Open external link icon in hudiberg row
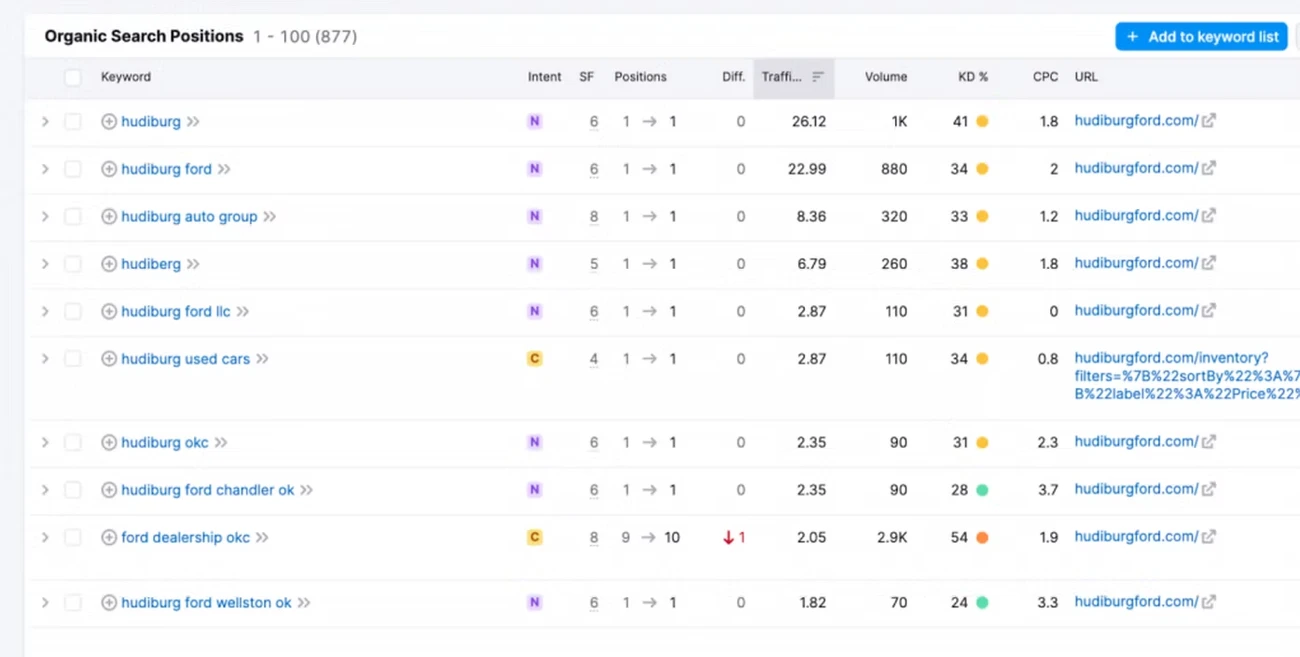Image resolution: width=1300 pixels, height=657 pixels. 1209,263
